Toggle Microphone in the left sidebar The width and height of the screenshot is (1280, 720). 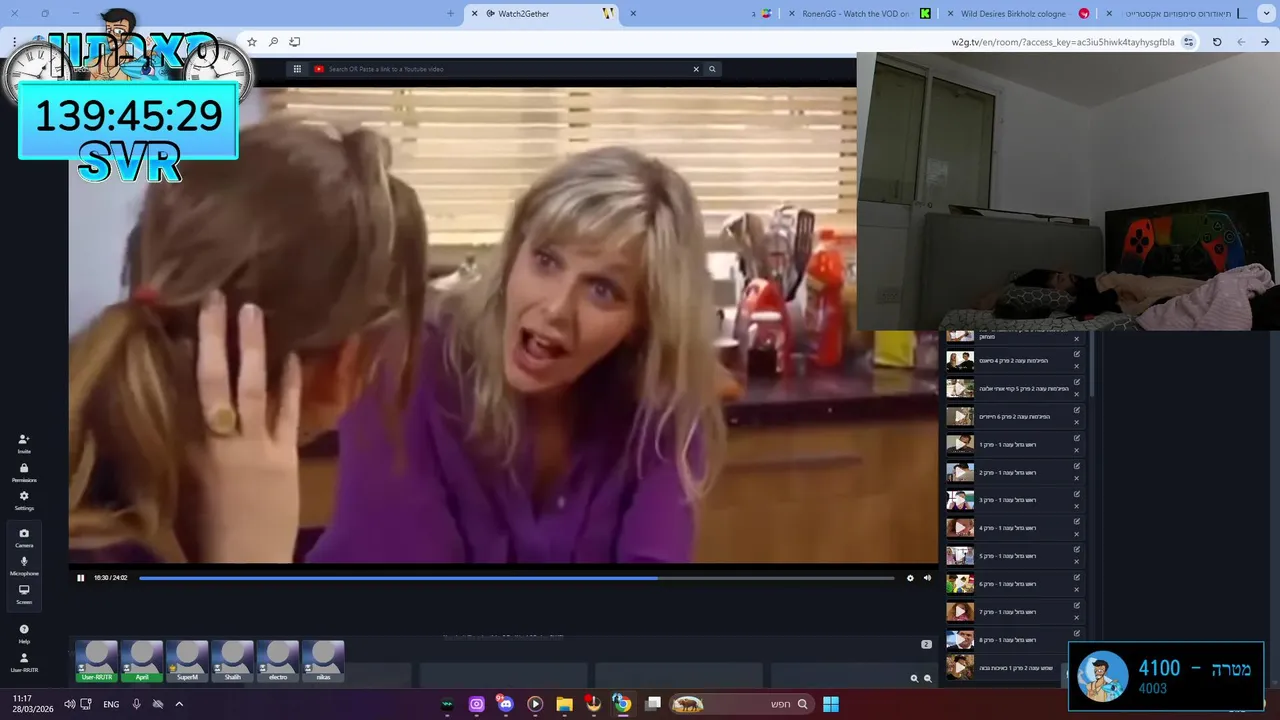click(24, 566)
